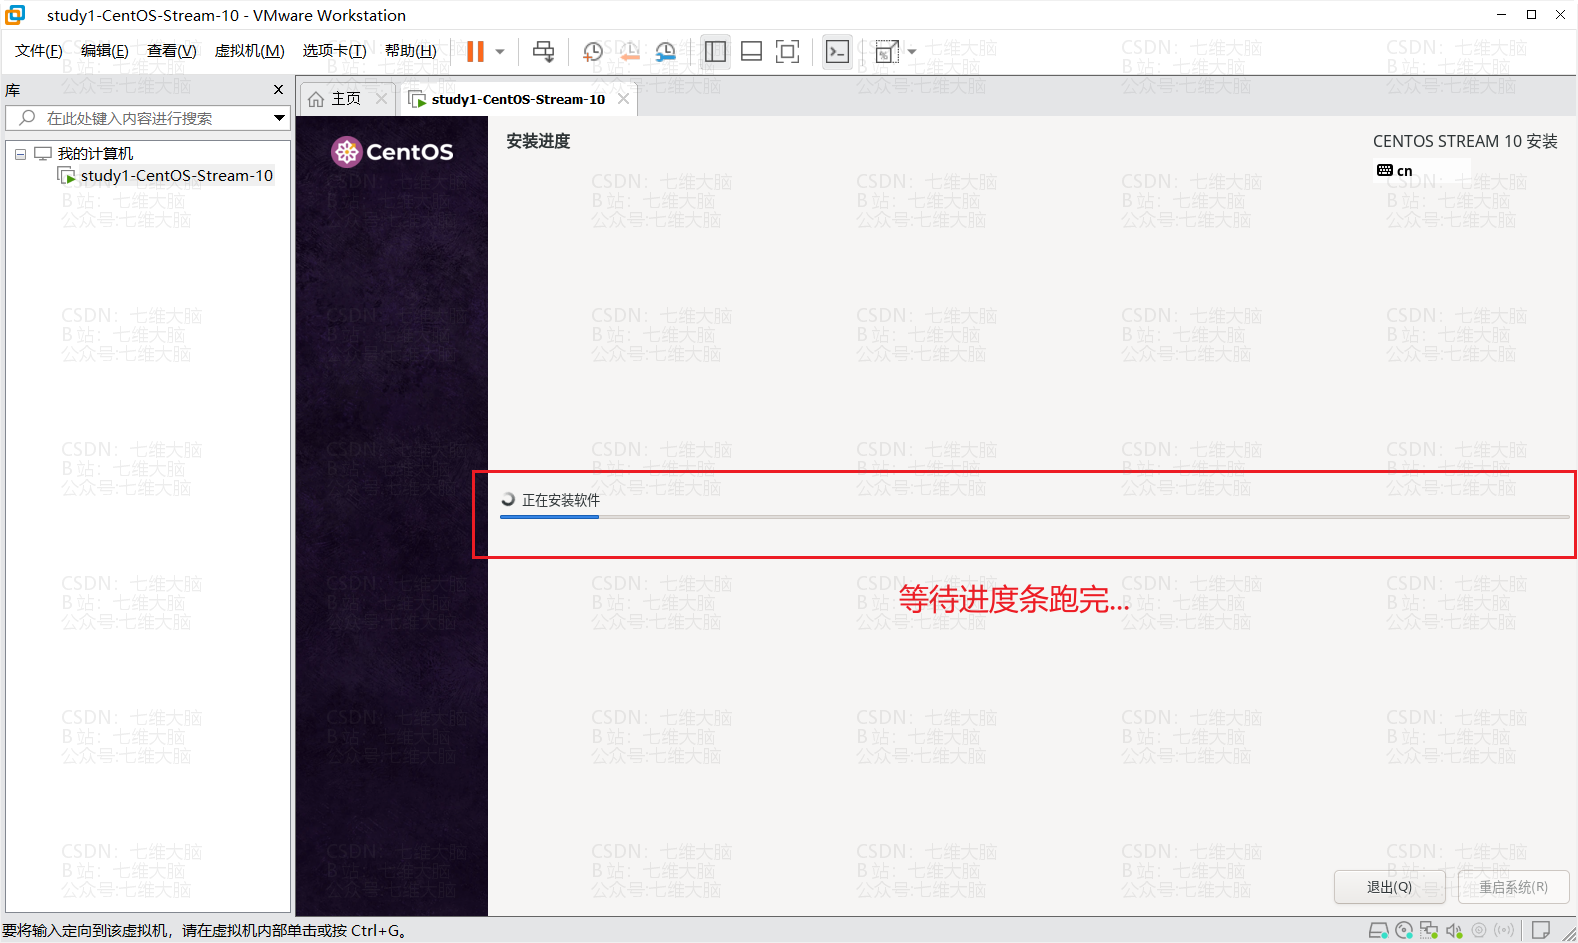Open the 选项卡(T) menu

pos(335,51)
